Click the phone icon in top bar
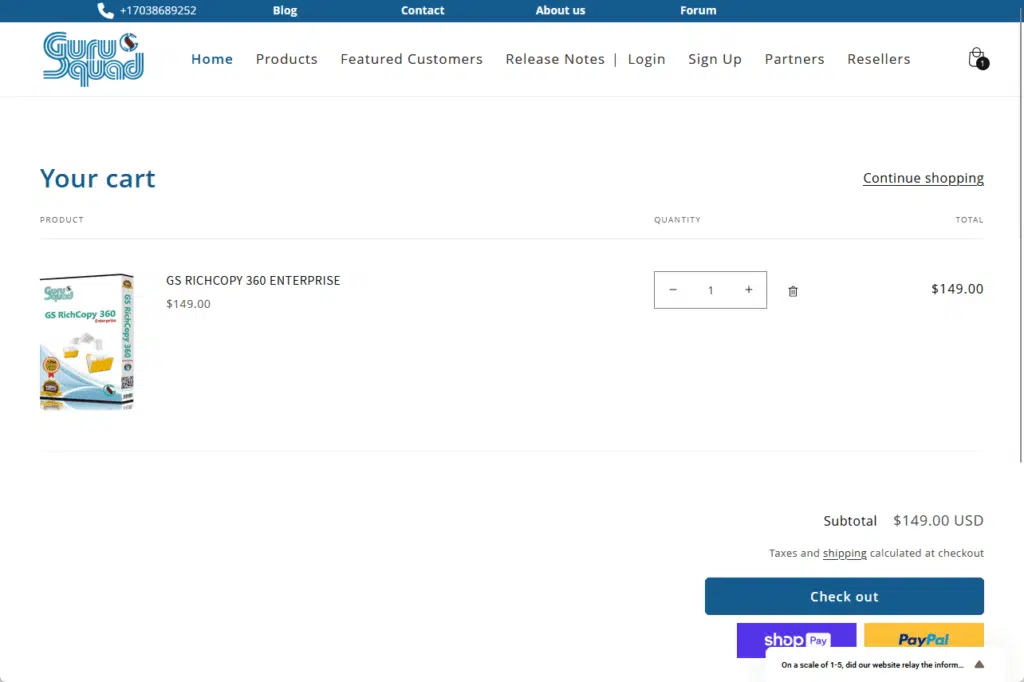 105,10
